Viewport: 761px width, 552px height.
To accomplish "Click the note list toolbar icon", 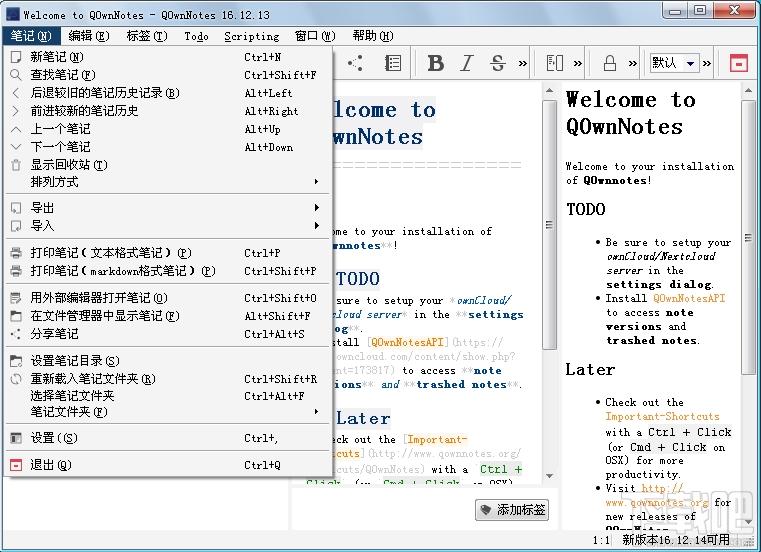I will [393, 63].
